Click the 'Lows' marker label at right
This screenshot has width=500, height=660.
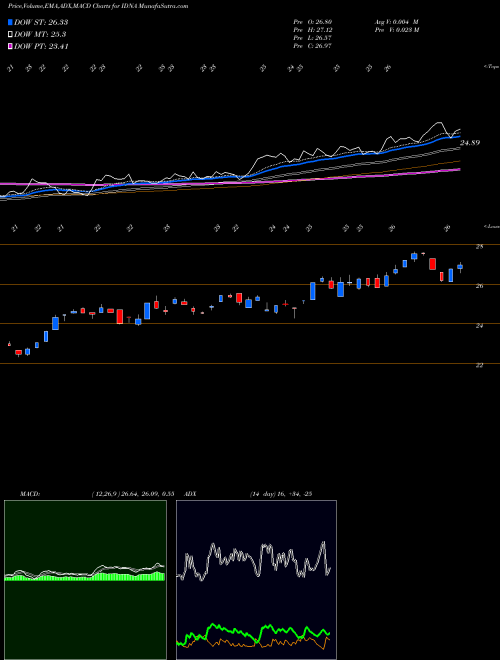click(491, 226)
